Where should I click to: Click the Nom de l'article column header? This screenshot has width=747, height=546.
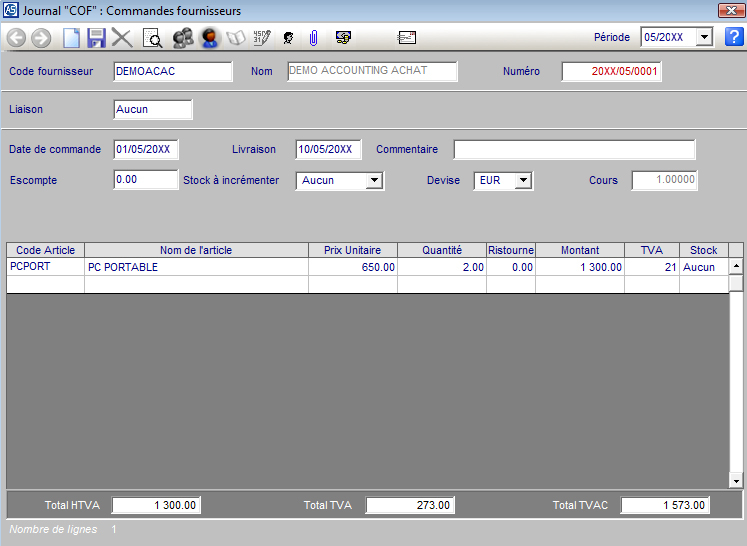[x=196, y=250]
